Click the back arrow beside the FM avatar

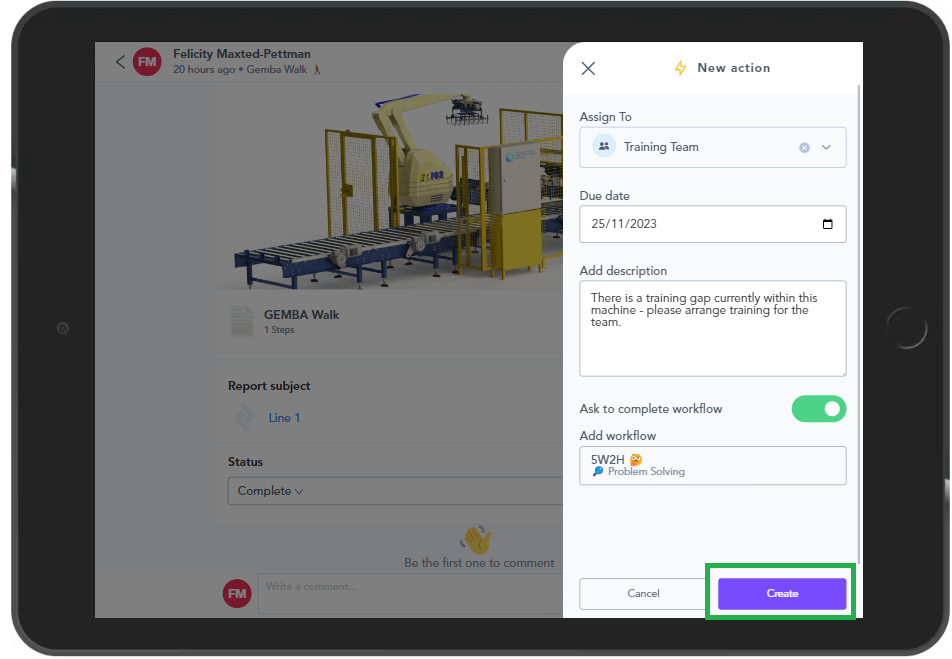tap(121, 62)
